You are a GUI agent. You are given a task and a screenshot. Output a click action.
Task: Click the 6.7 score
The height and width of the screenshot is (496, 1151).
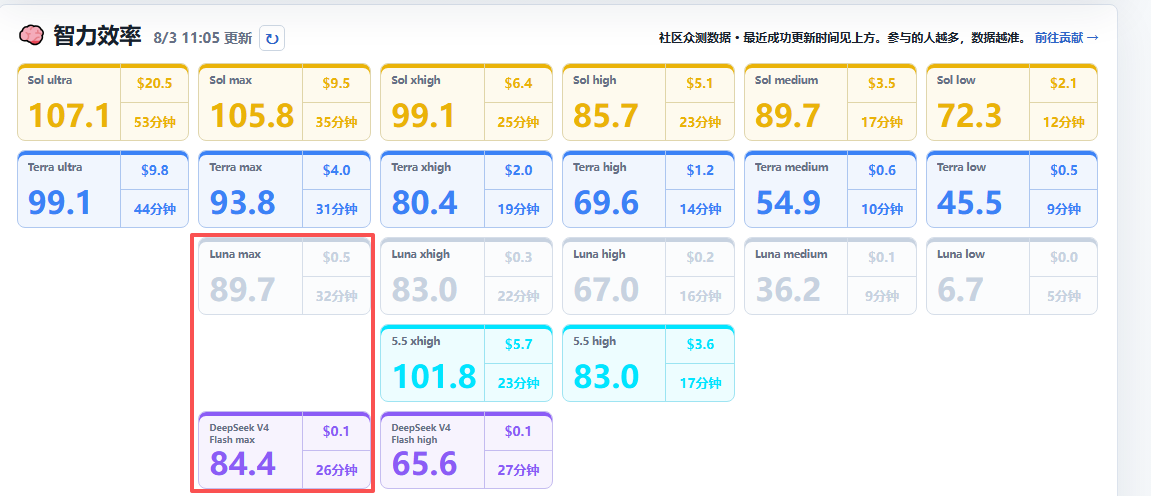point(960,289)
